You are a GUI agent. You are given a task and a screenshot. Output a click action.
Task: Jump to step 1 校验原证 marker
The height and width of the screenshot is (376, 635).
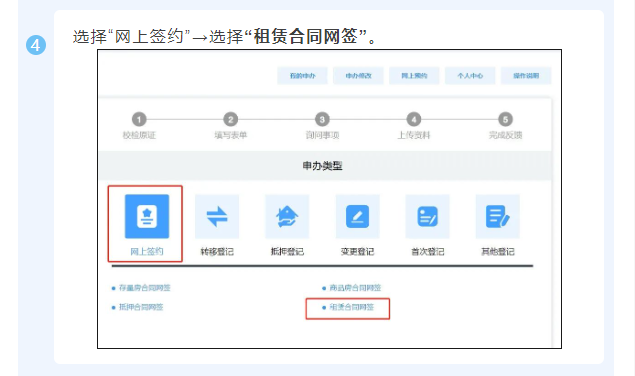pyautogui.click(x=139, y=120)
